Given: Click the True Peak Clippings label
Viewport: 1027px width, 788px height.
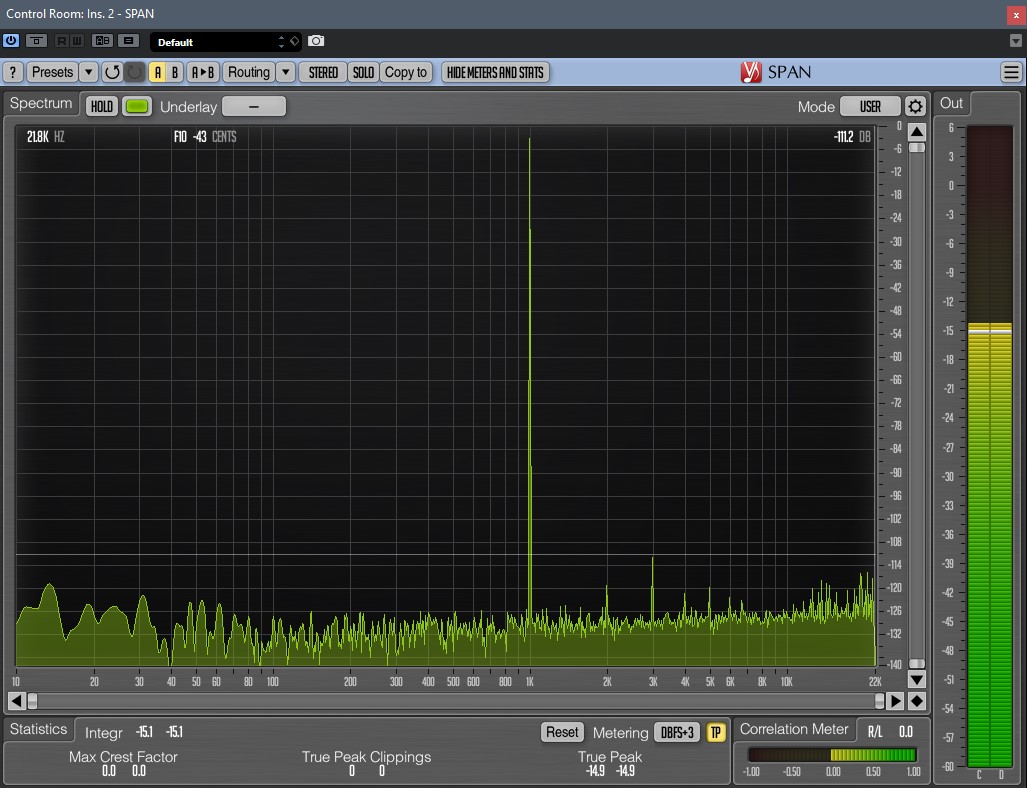Looking at the screenshot, I should [x=366, y=757].
